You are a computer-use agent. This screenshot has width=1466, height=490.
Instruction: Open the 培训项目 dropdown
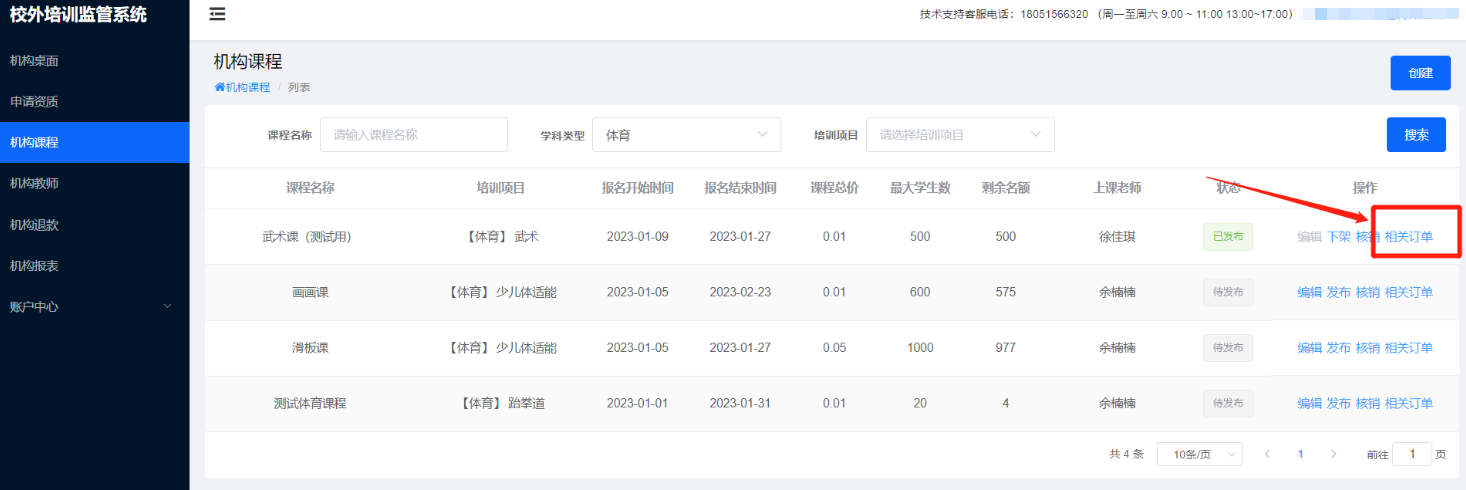point(960,135)
